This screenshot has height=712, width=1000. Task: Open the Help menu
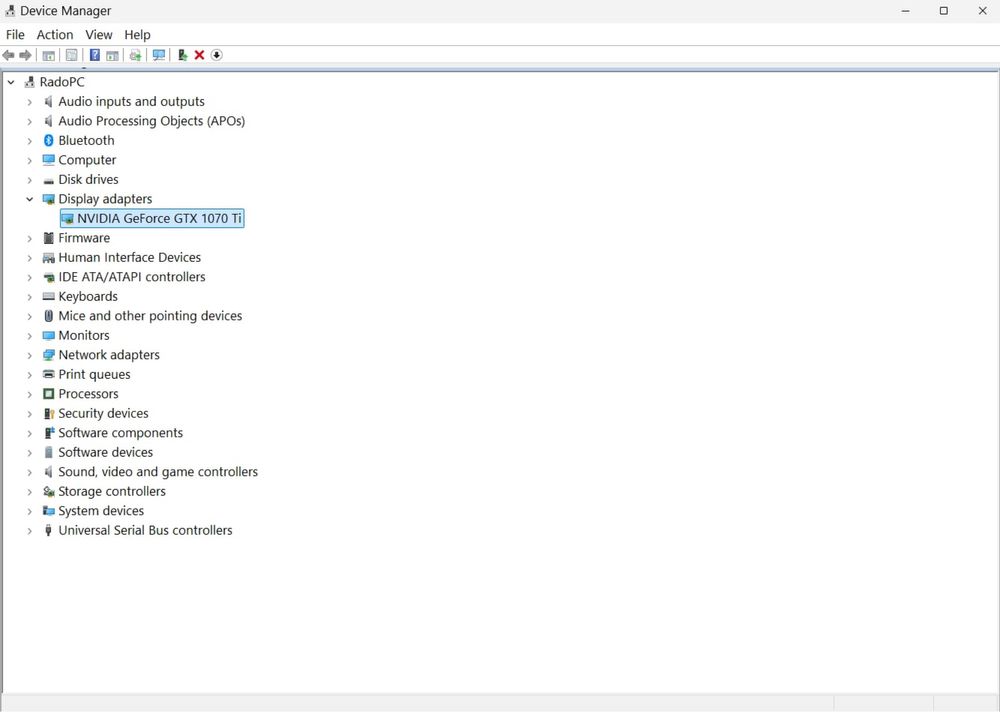coord(137,34)
